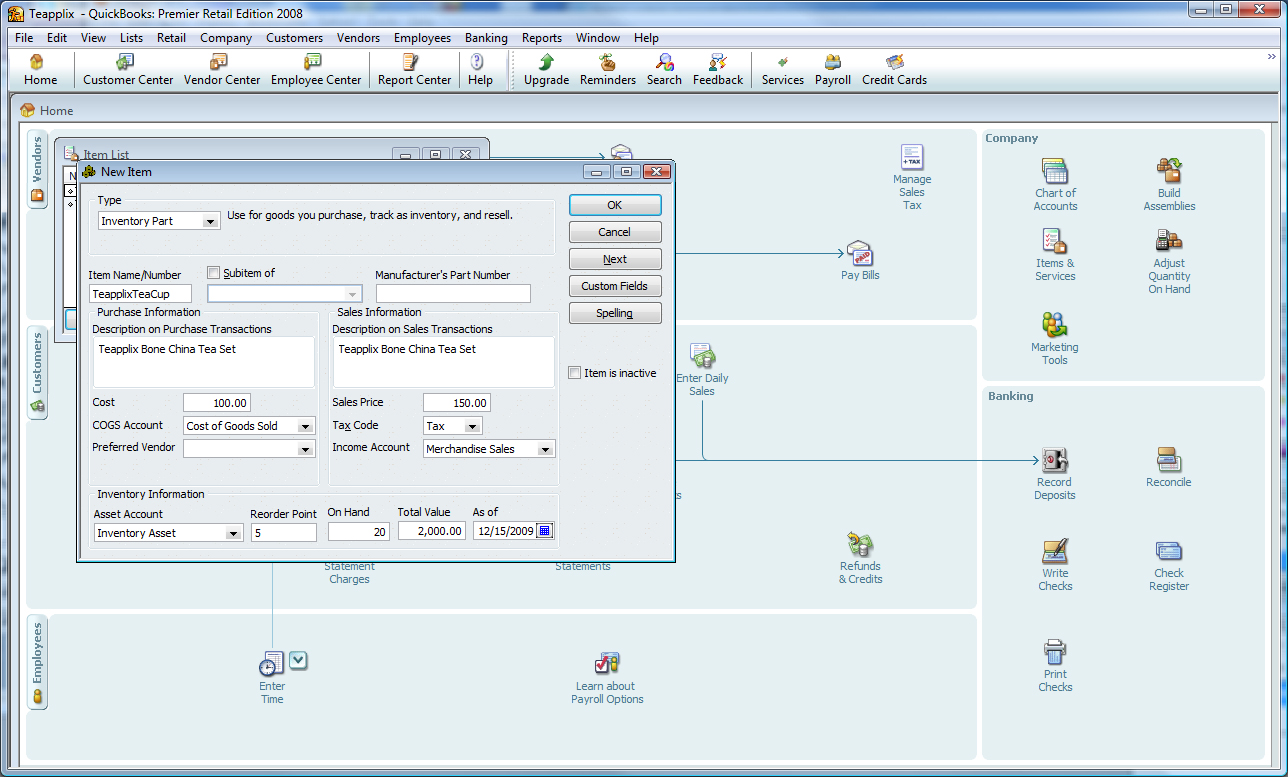1288x777 pixels.
Task: Open the As of date calendar picker
Action: click(x=544, y=531)
